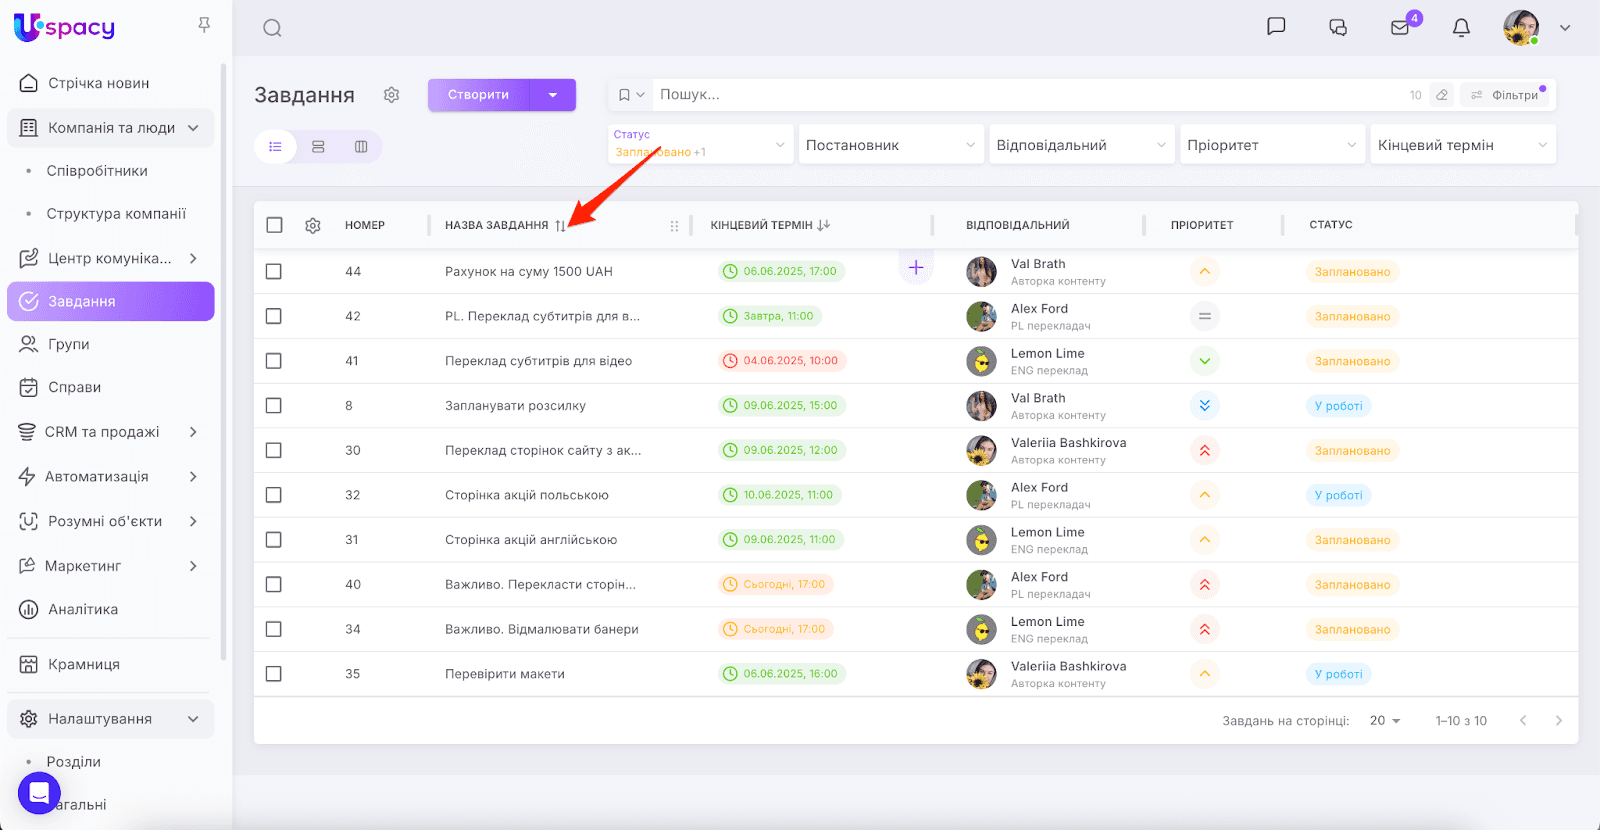Open the mail inbox envelope icon
The height and width of the screenshot is (830, 1600).
[x=1400, y=28]
